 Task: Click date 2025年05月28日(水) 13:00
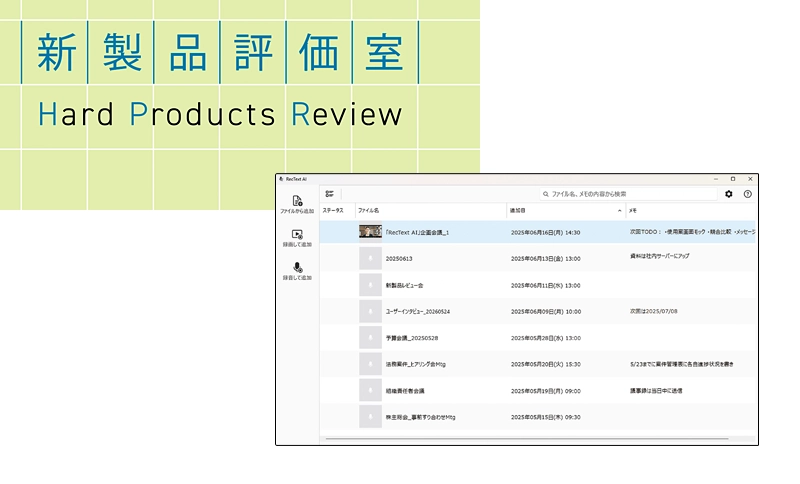coord(546,338)
